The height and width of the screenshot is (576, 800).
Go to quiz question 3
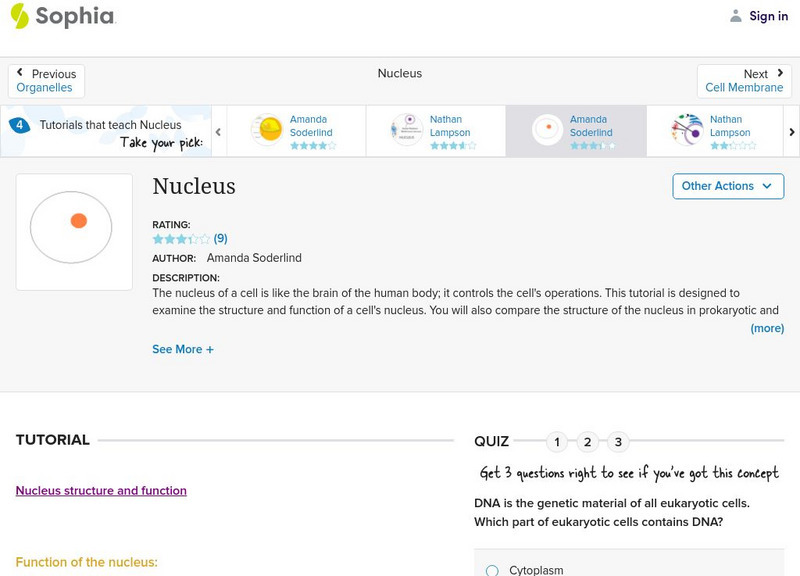618,442
